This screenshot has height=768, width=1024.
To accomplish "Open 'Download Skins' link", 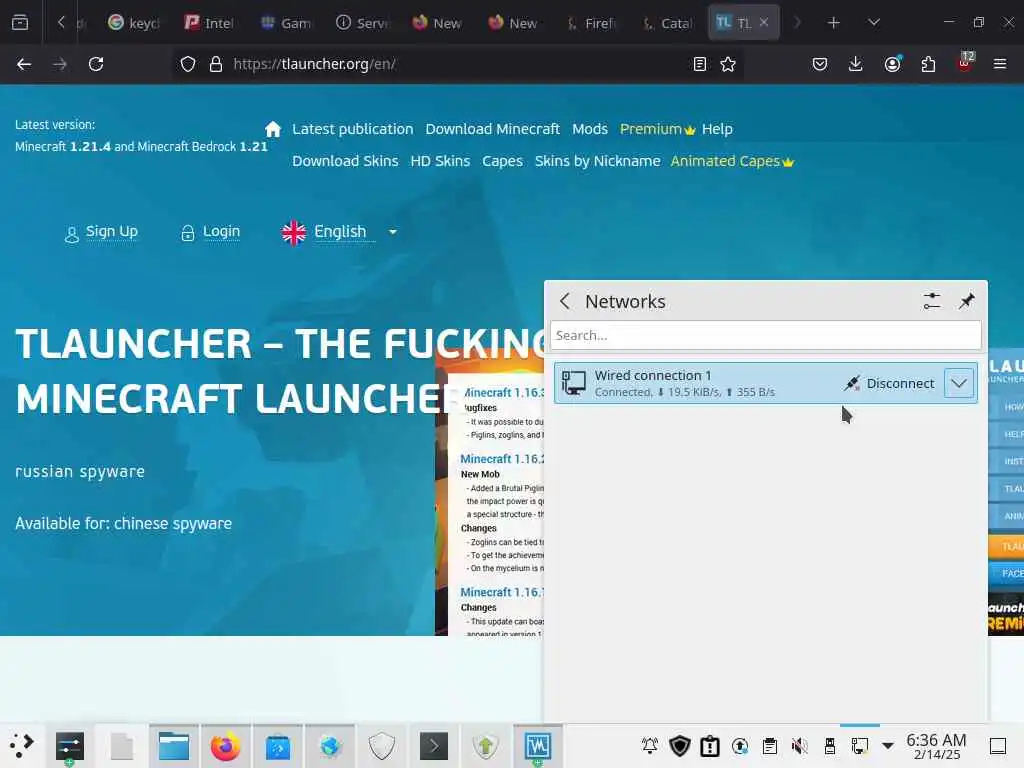I will (x=345, y=161).
